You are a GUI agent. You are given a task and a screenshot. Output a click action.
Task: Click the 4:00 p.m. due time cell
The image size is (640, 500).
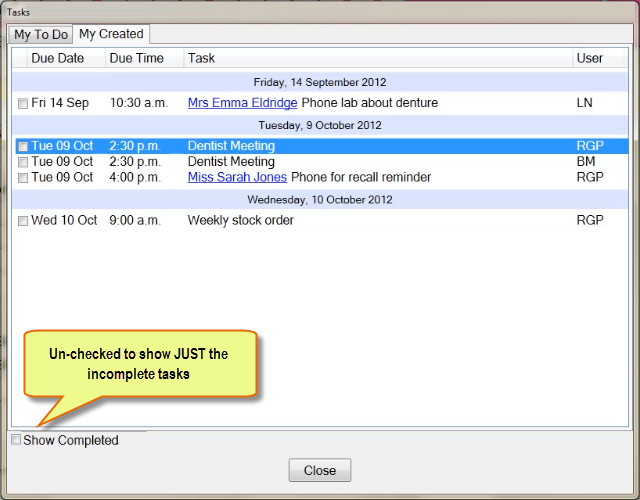pos(135,177)
